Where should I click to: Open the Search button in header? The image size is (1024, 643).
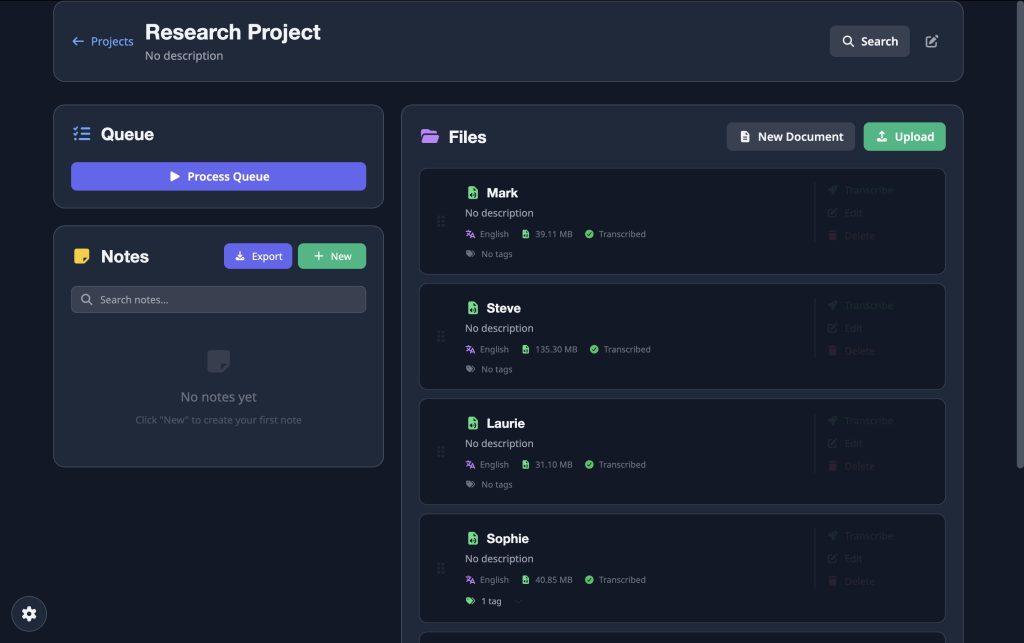[x=869, y=41]
